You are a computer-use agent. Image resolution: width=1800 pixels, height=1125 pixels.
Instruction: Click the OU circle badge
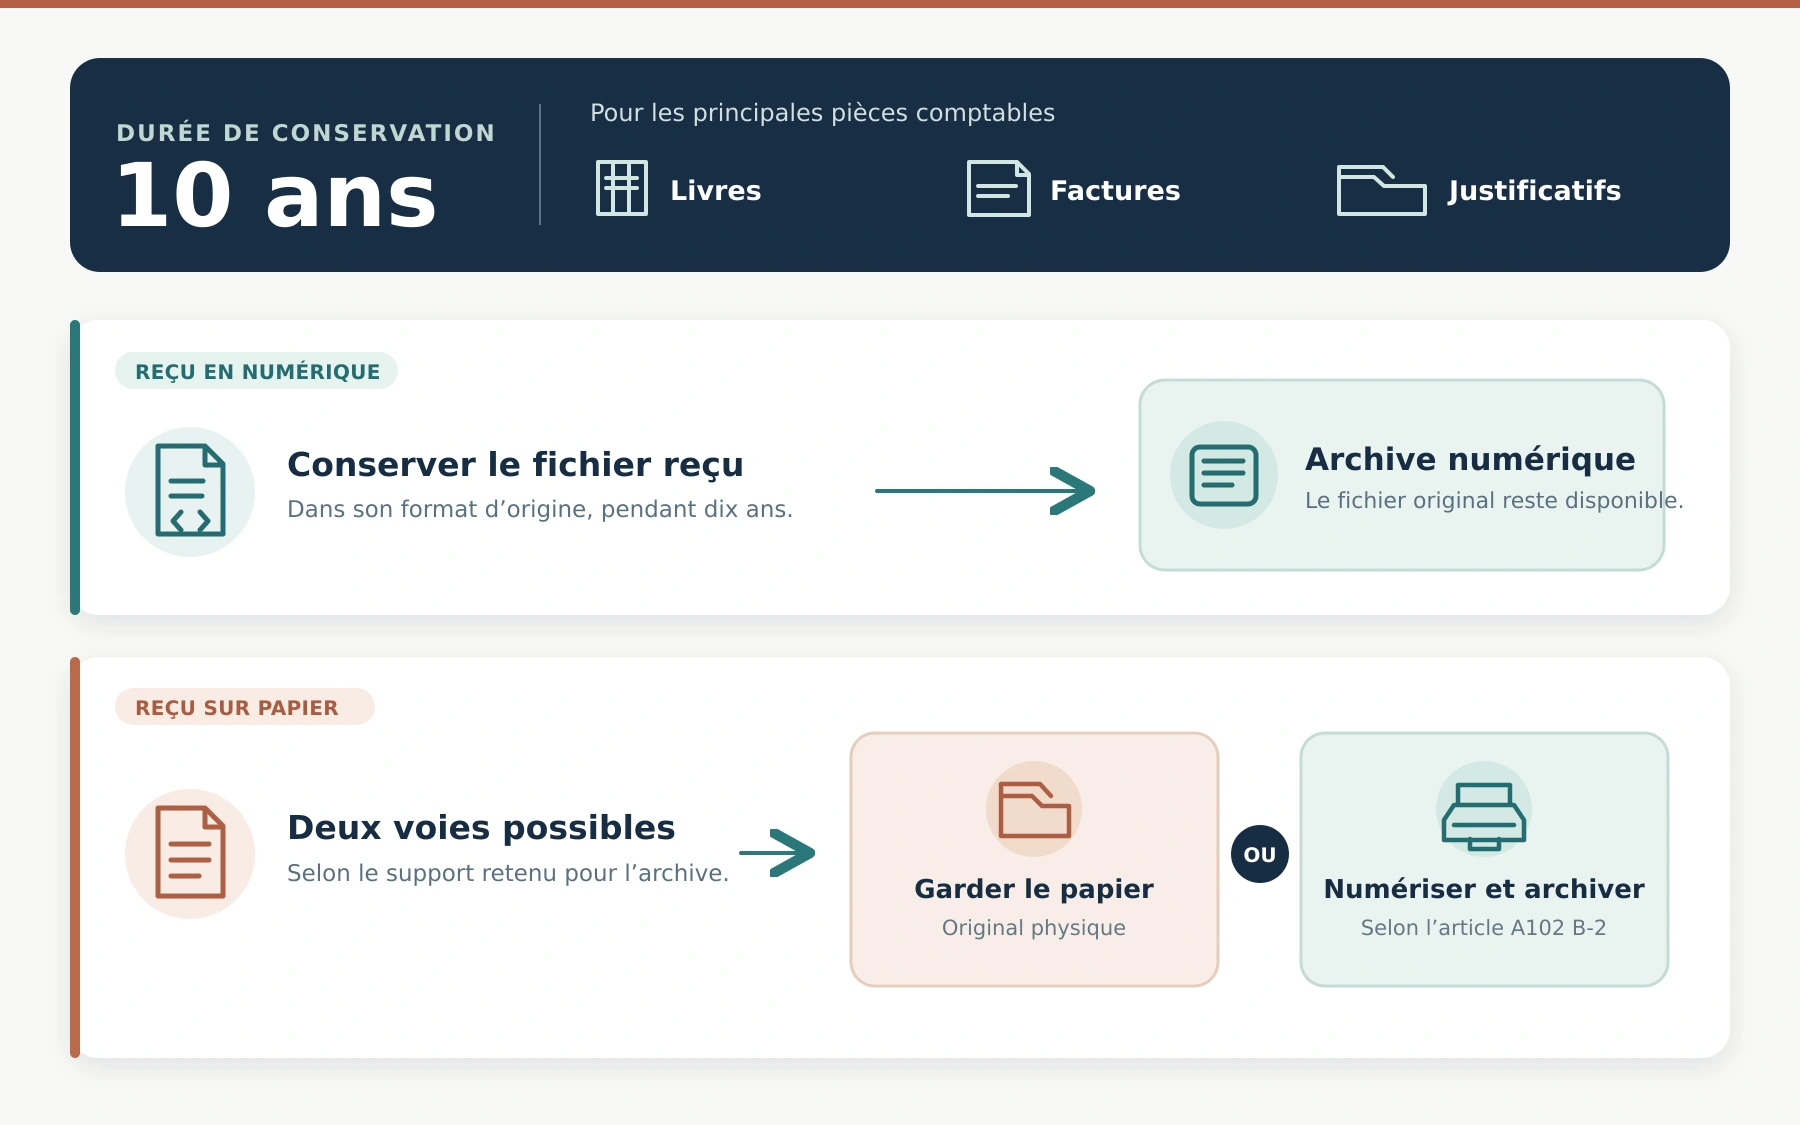click(x=1260, y=854)
